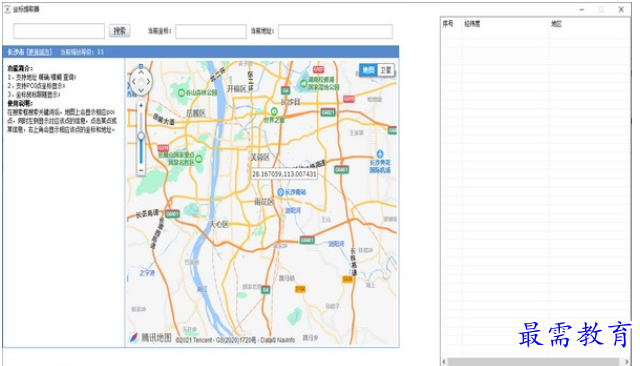Click the scrollbar left arrow in table
The image size is (640, 366).
click(x=444, y=362)
